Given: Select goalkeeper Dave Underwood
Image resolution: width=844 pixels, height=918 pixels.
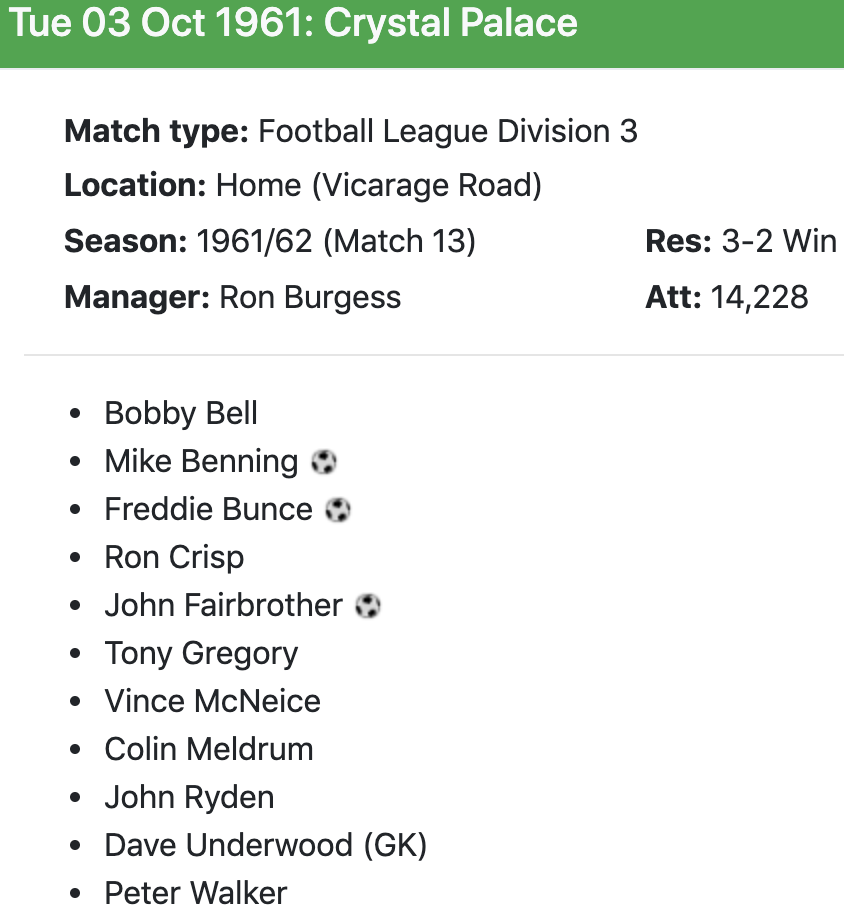Looking at the screenshot, I should click(x=265, y=846).
